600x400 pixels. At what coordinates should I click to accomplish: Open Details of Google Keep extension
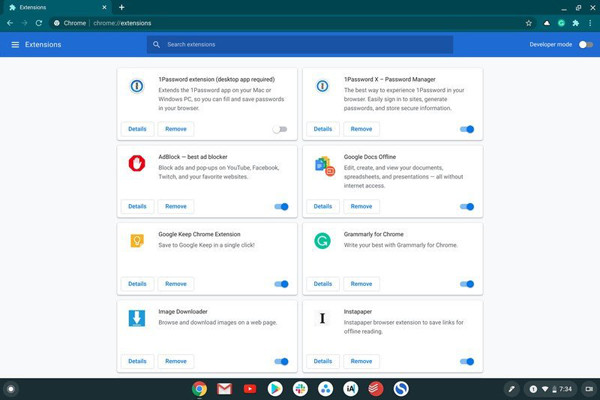pos(137,284)
